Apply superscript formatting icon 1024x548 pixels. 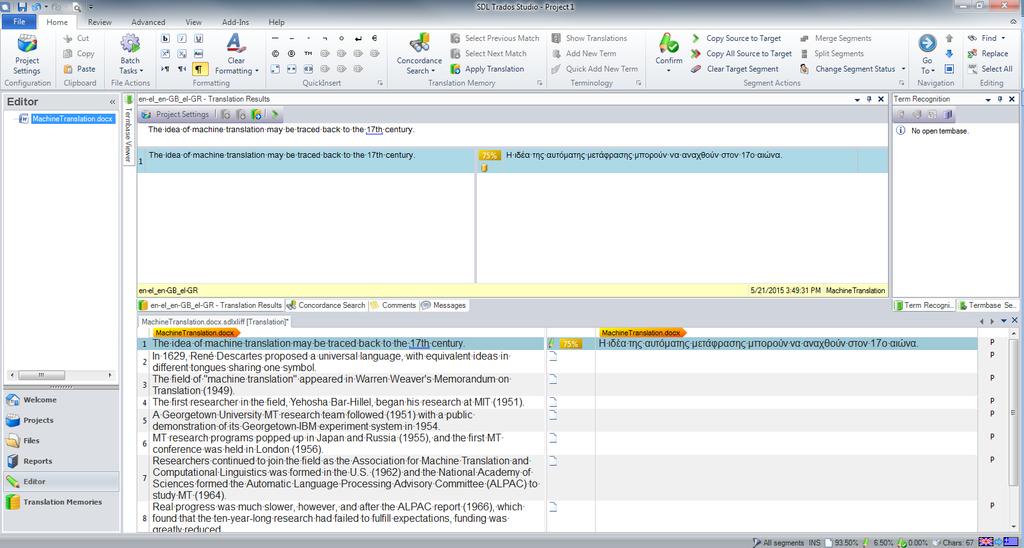click(x=165, y=54)
